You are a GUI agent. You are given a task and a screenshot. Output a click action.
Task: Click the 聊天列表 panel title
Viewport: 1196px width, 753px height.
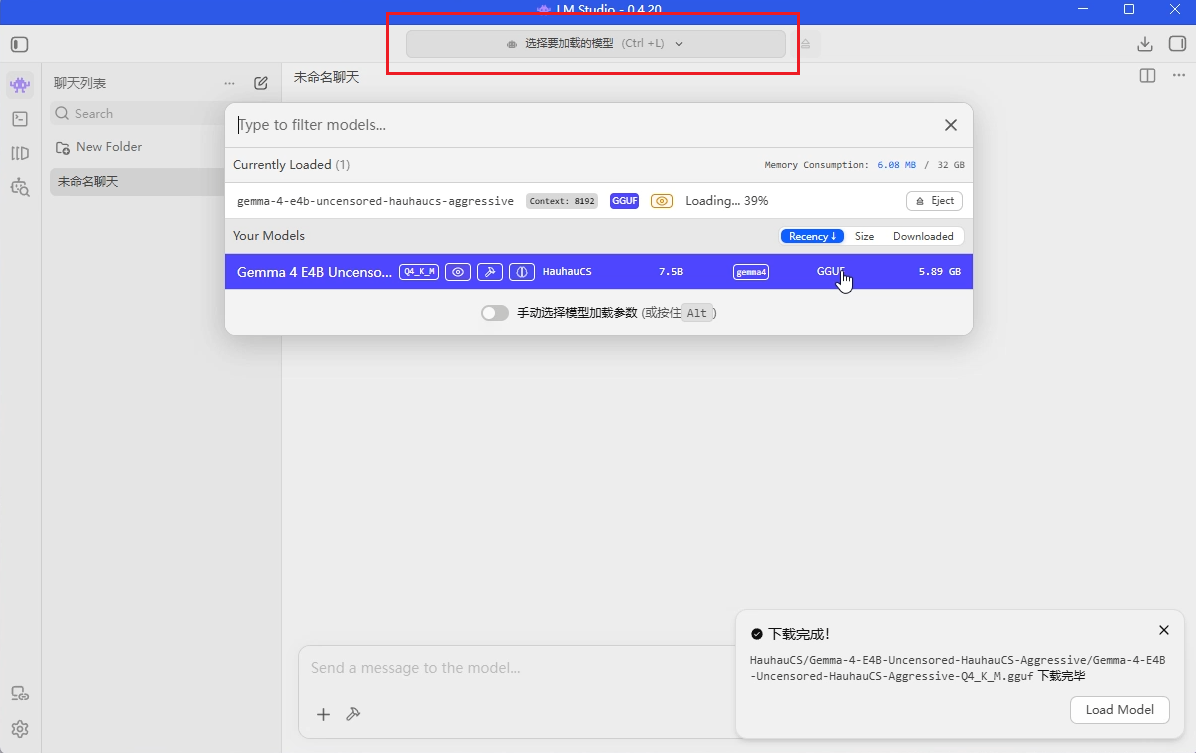[80, 83]
